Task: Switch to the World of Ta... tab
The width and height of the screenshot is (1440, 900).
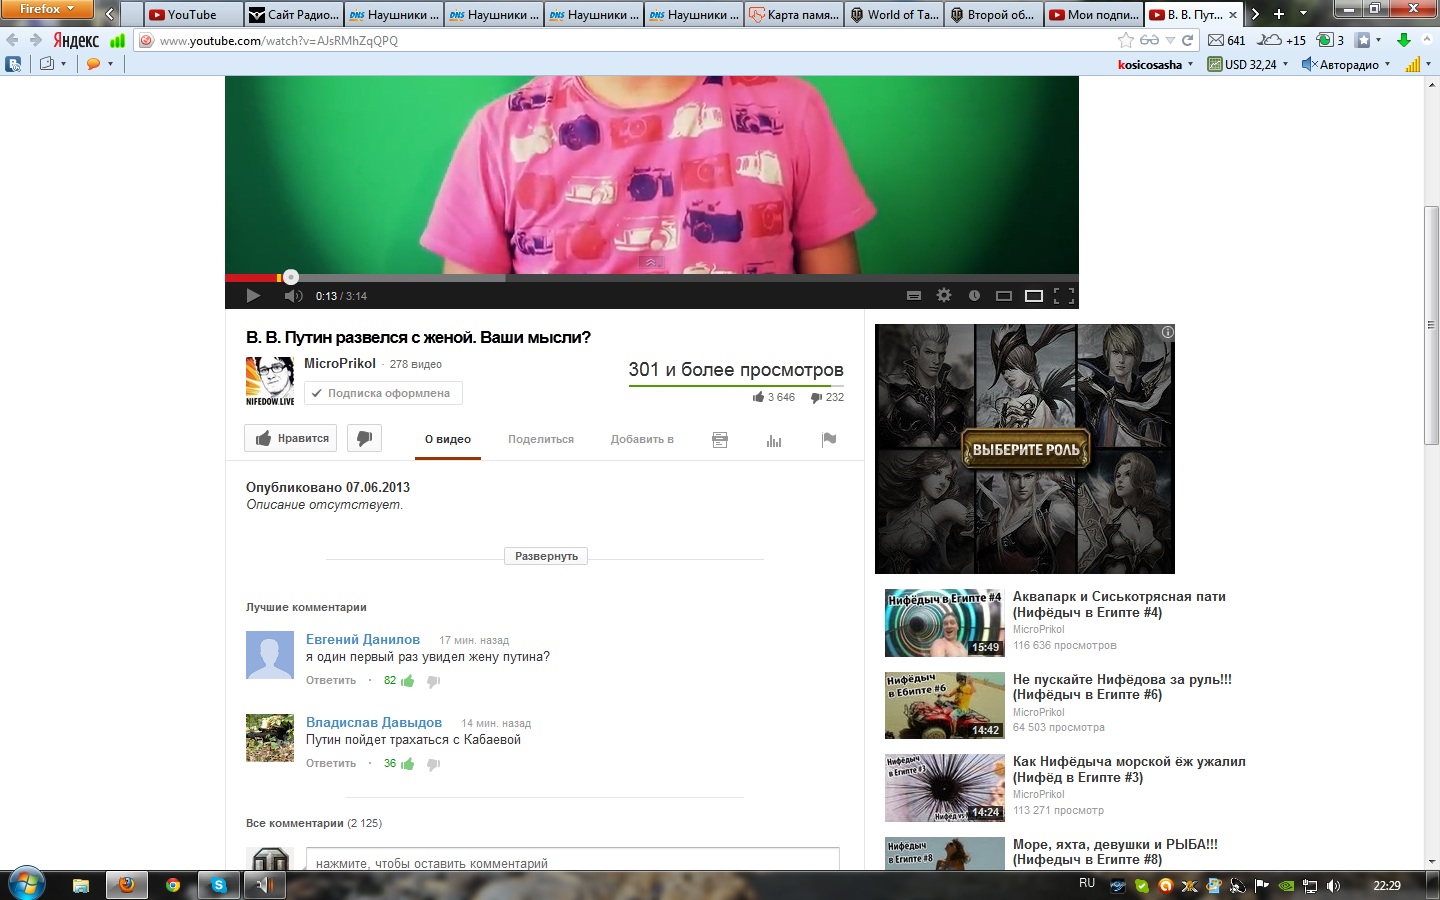Action: [894, 14]
